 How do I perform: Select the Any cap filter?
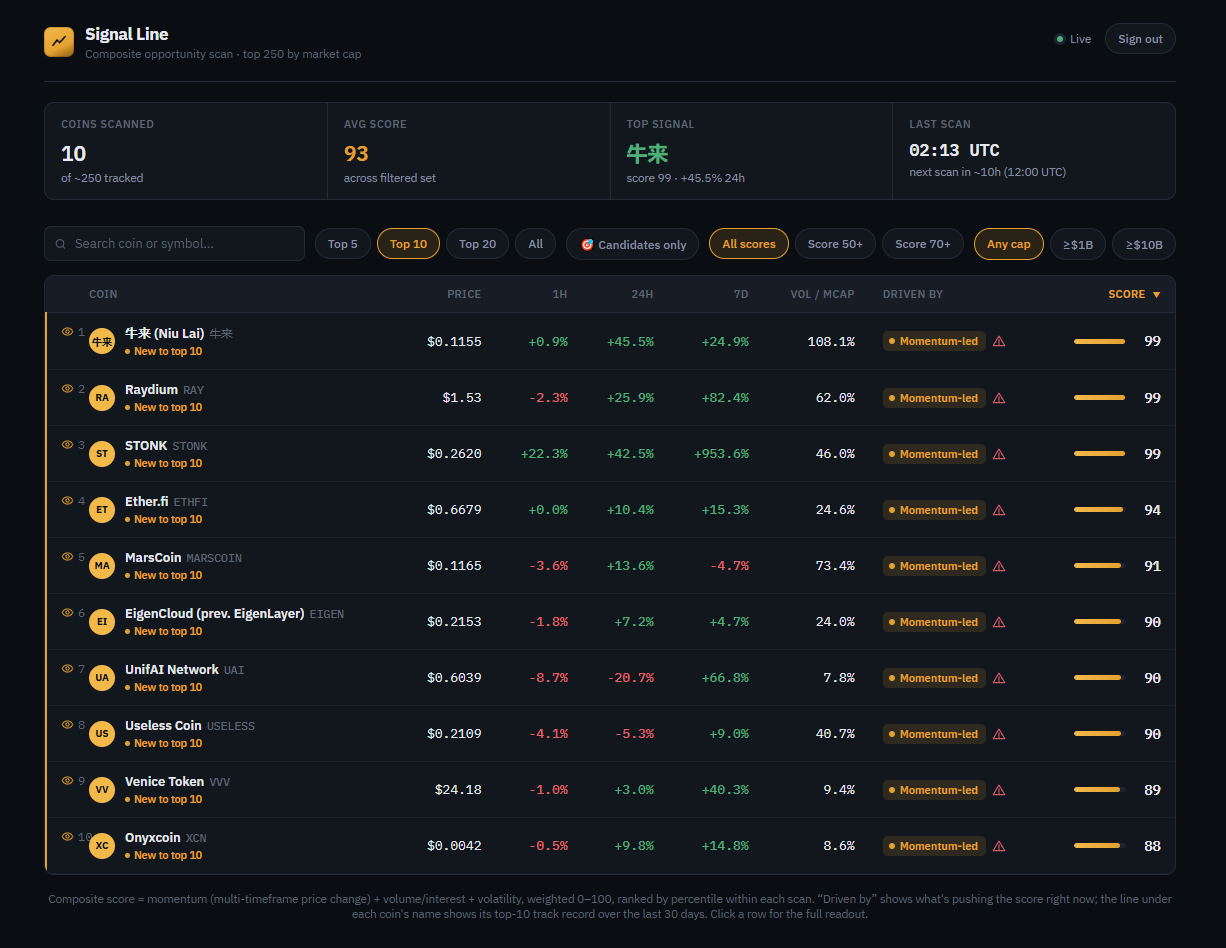[x=1009, y=244]
